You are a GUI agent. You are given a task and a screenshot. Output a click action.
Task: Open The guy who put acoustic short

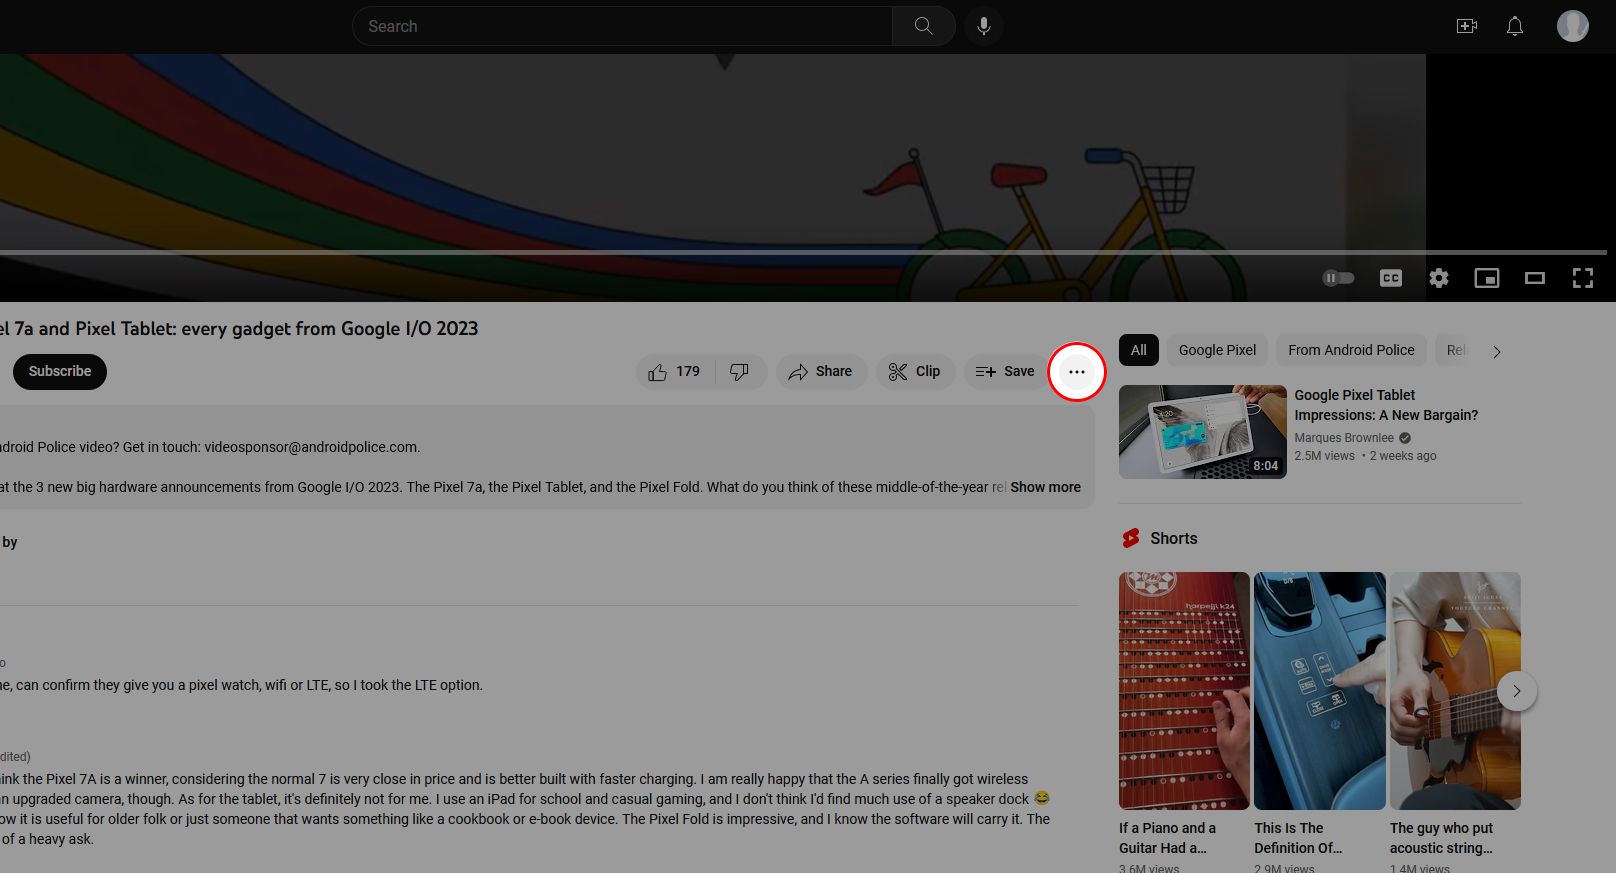pyautogui.click(x=1455, y=691)
